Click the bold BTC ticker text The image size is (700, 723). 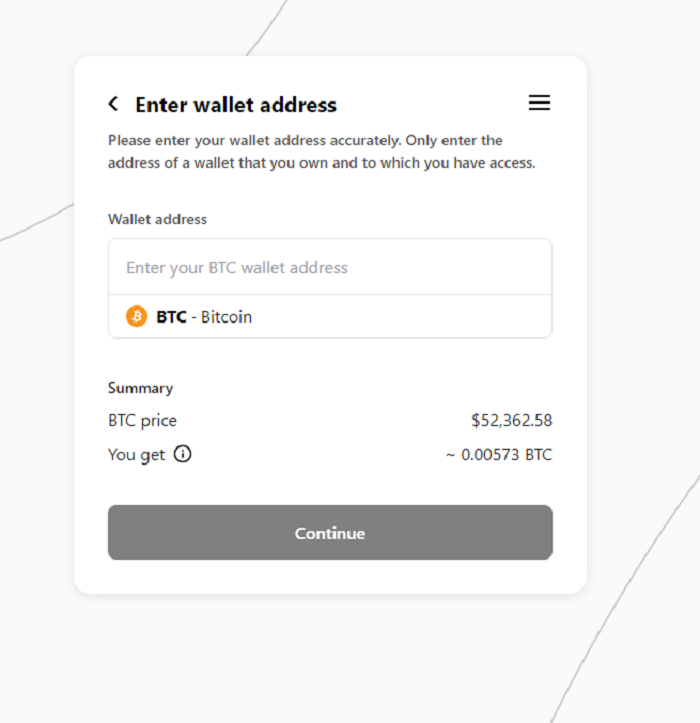pos(171,317)
